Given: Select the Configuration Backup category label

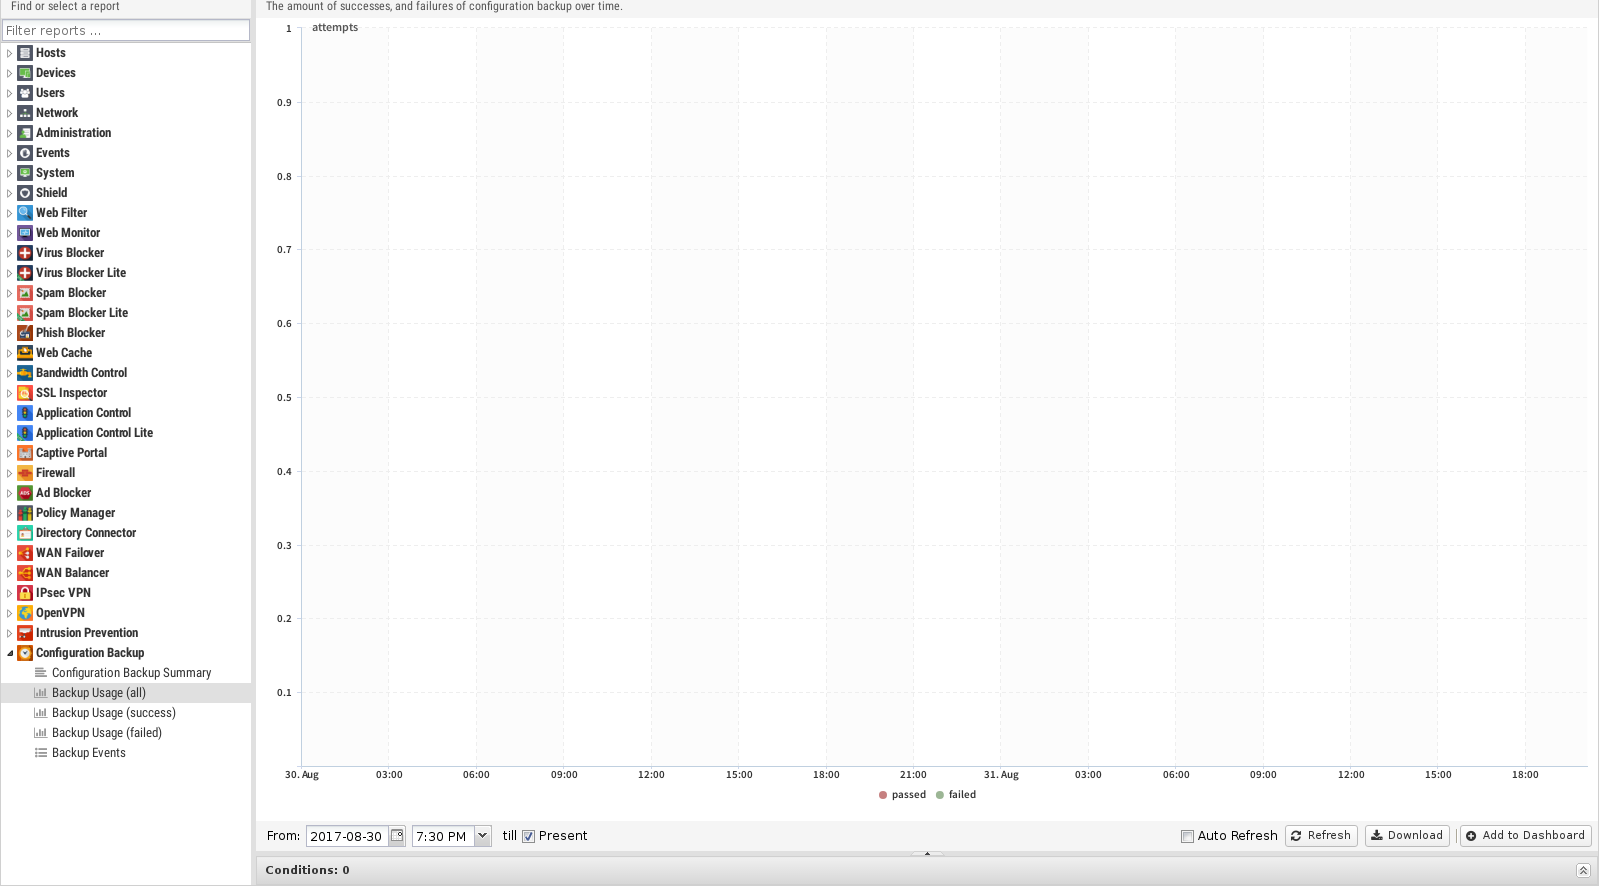Looking at the screenshot, I should pos(90,653).
